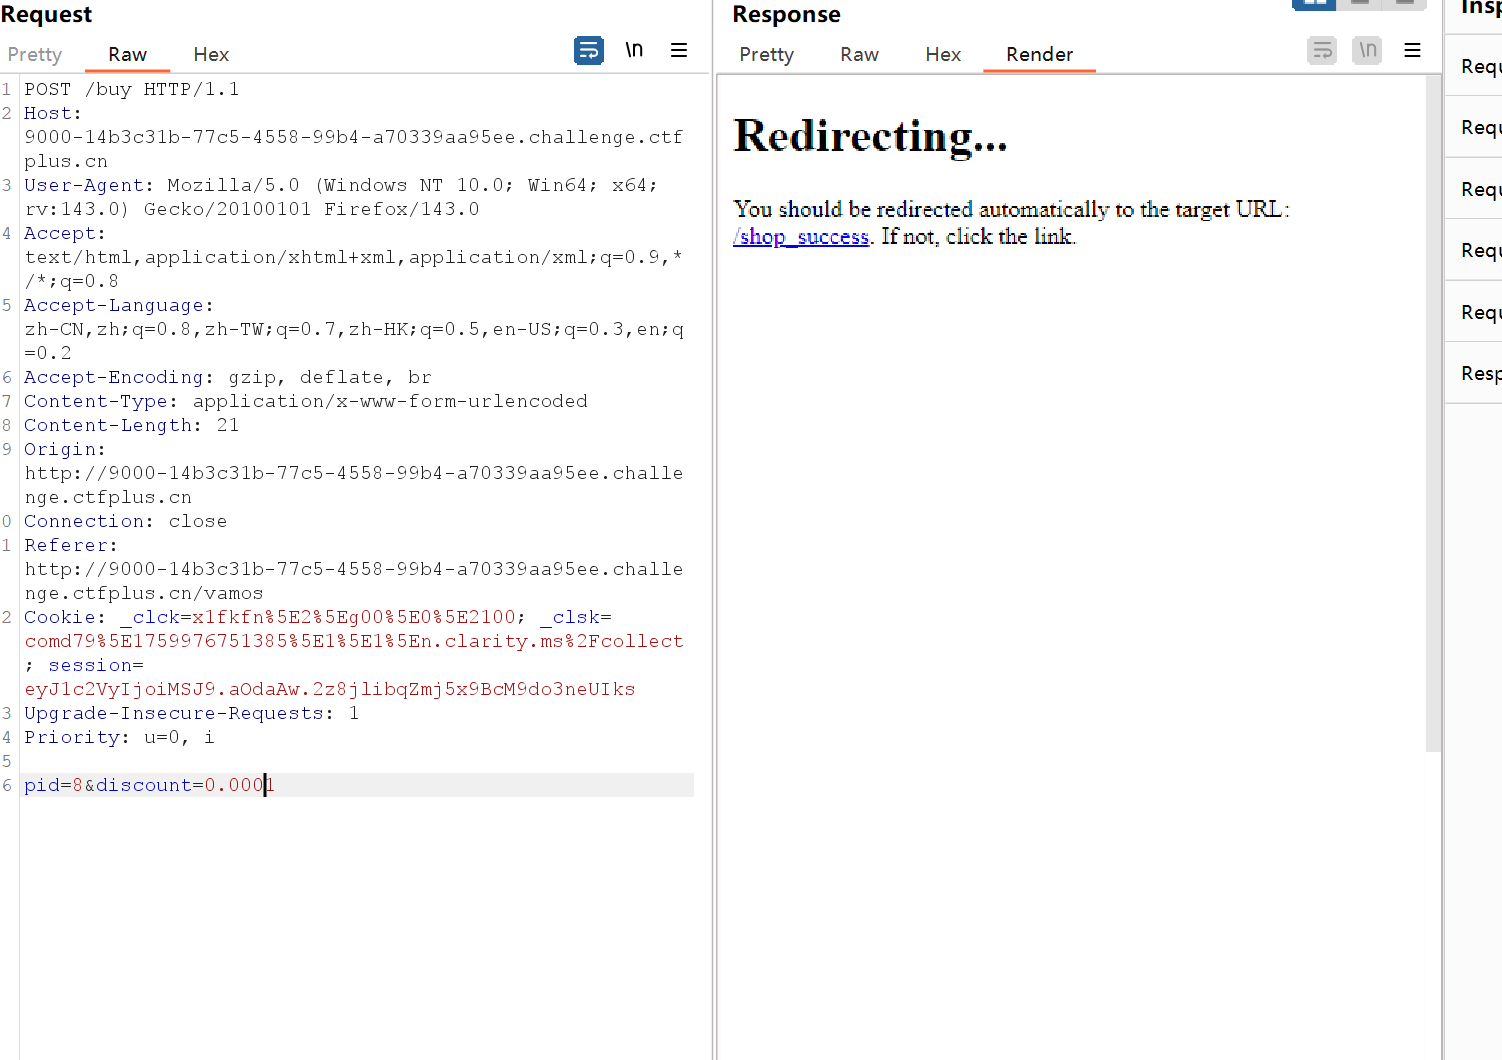Click the greyed-out Response word wrap icon
This screenshot has height=1060, width=1502.
coord(1322,50)
